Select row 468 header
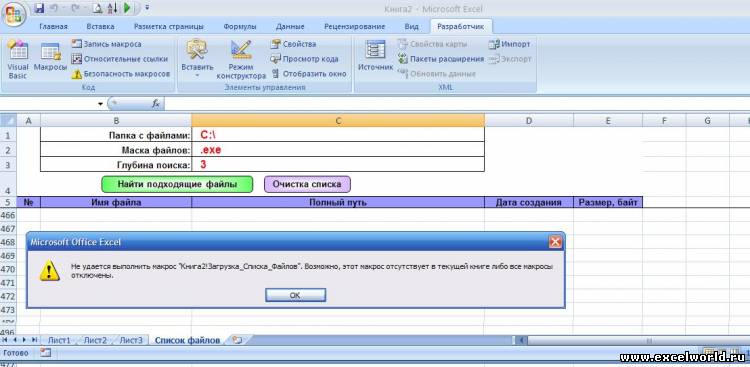This screenshot has height=367, width=750. 8,243
